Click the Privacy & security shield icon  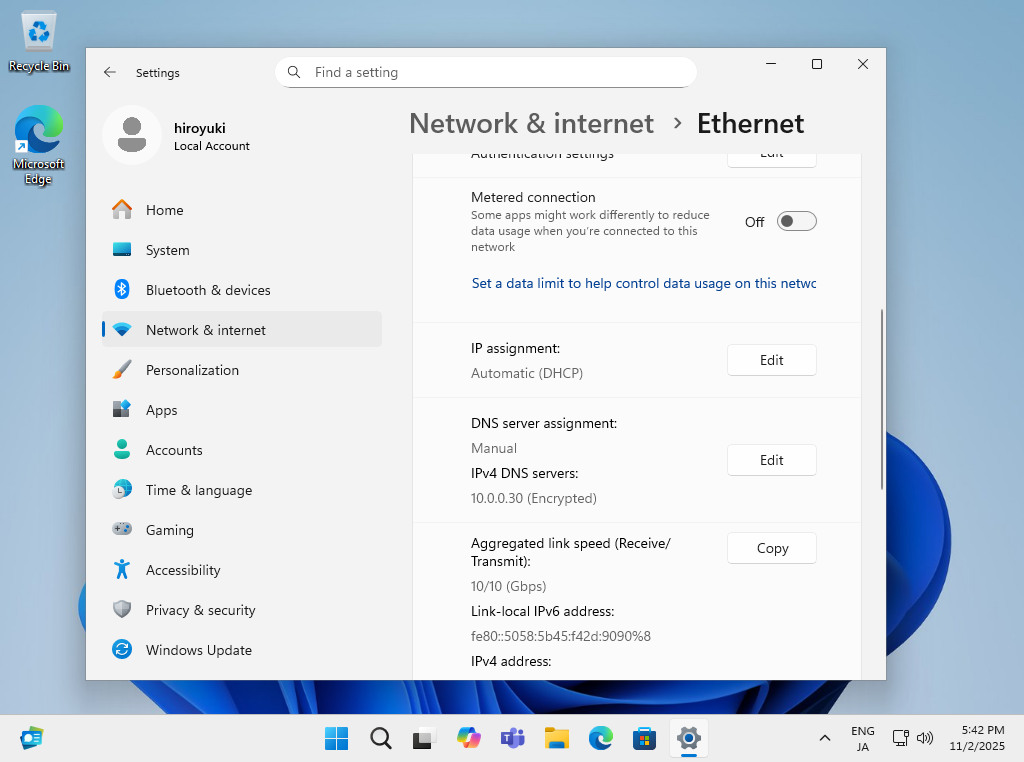122,610
